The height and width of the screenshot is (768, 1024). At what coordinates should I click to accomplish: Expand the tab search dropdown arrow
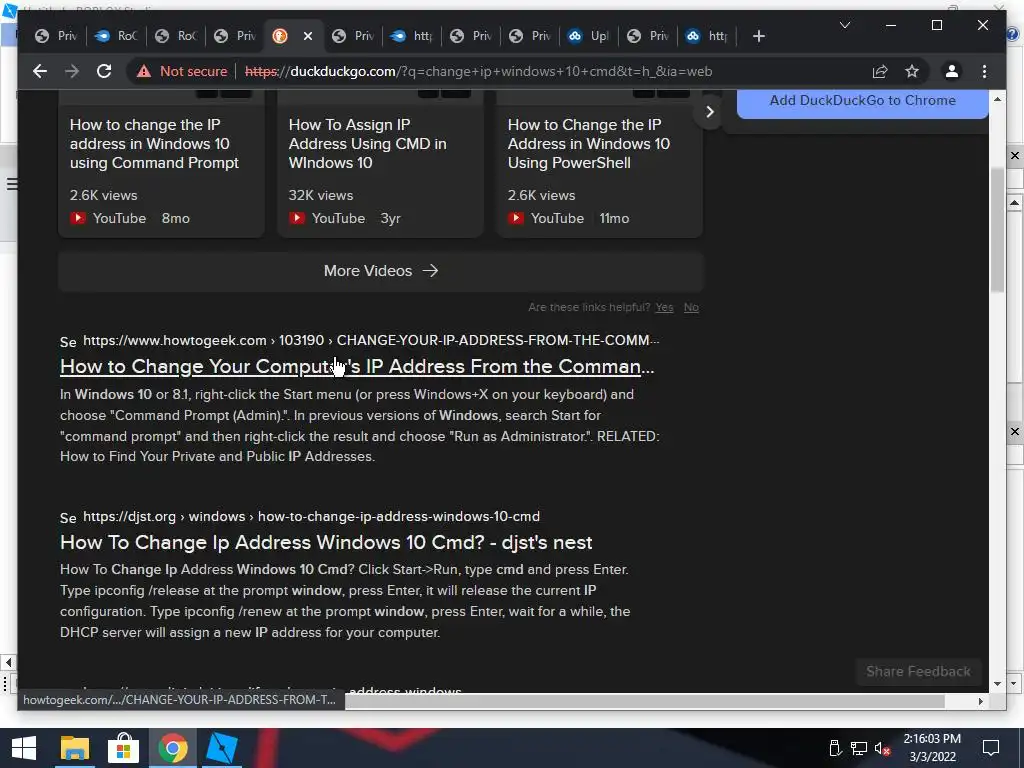(x=844, y=25)
